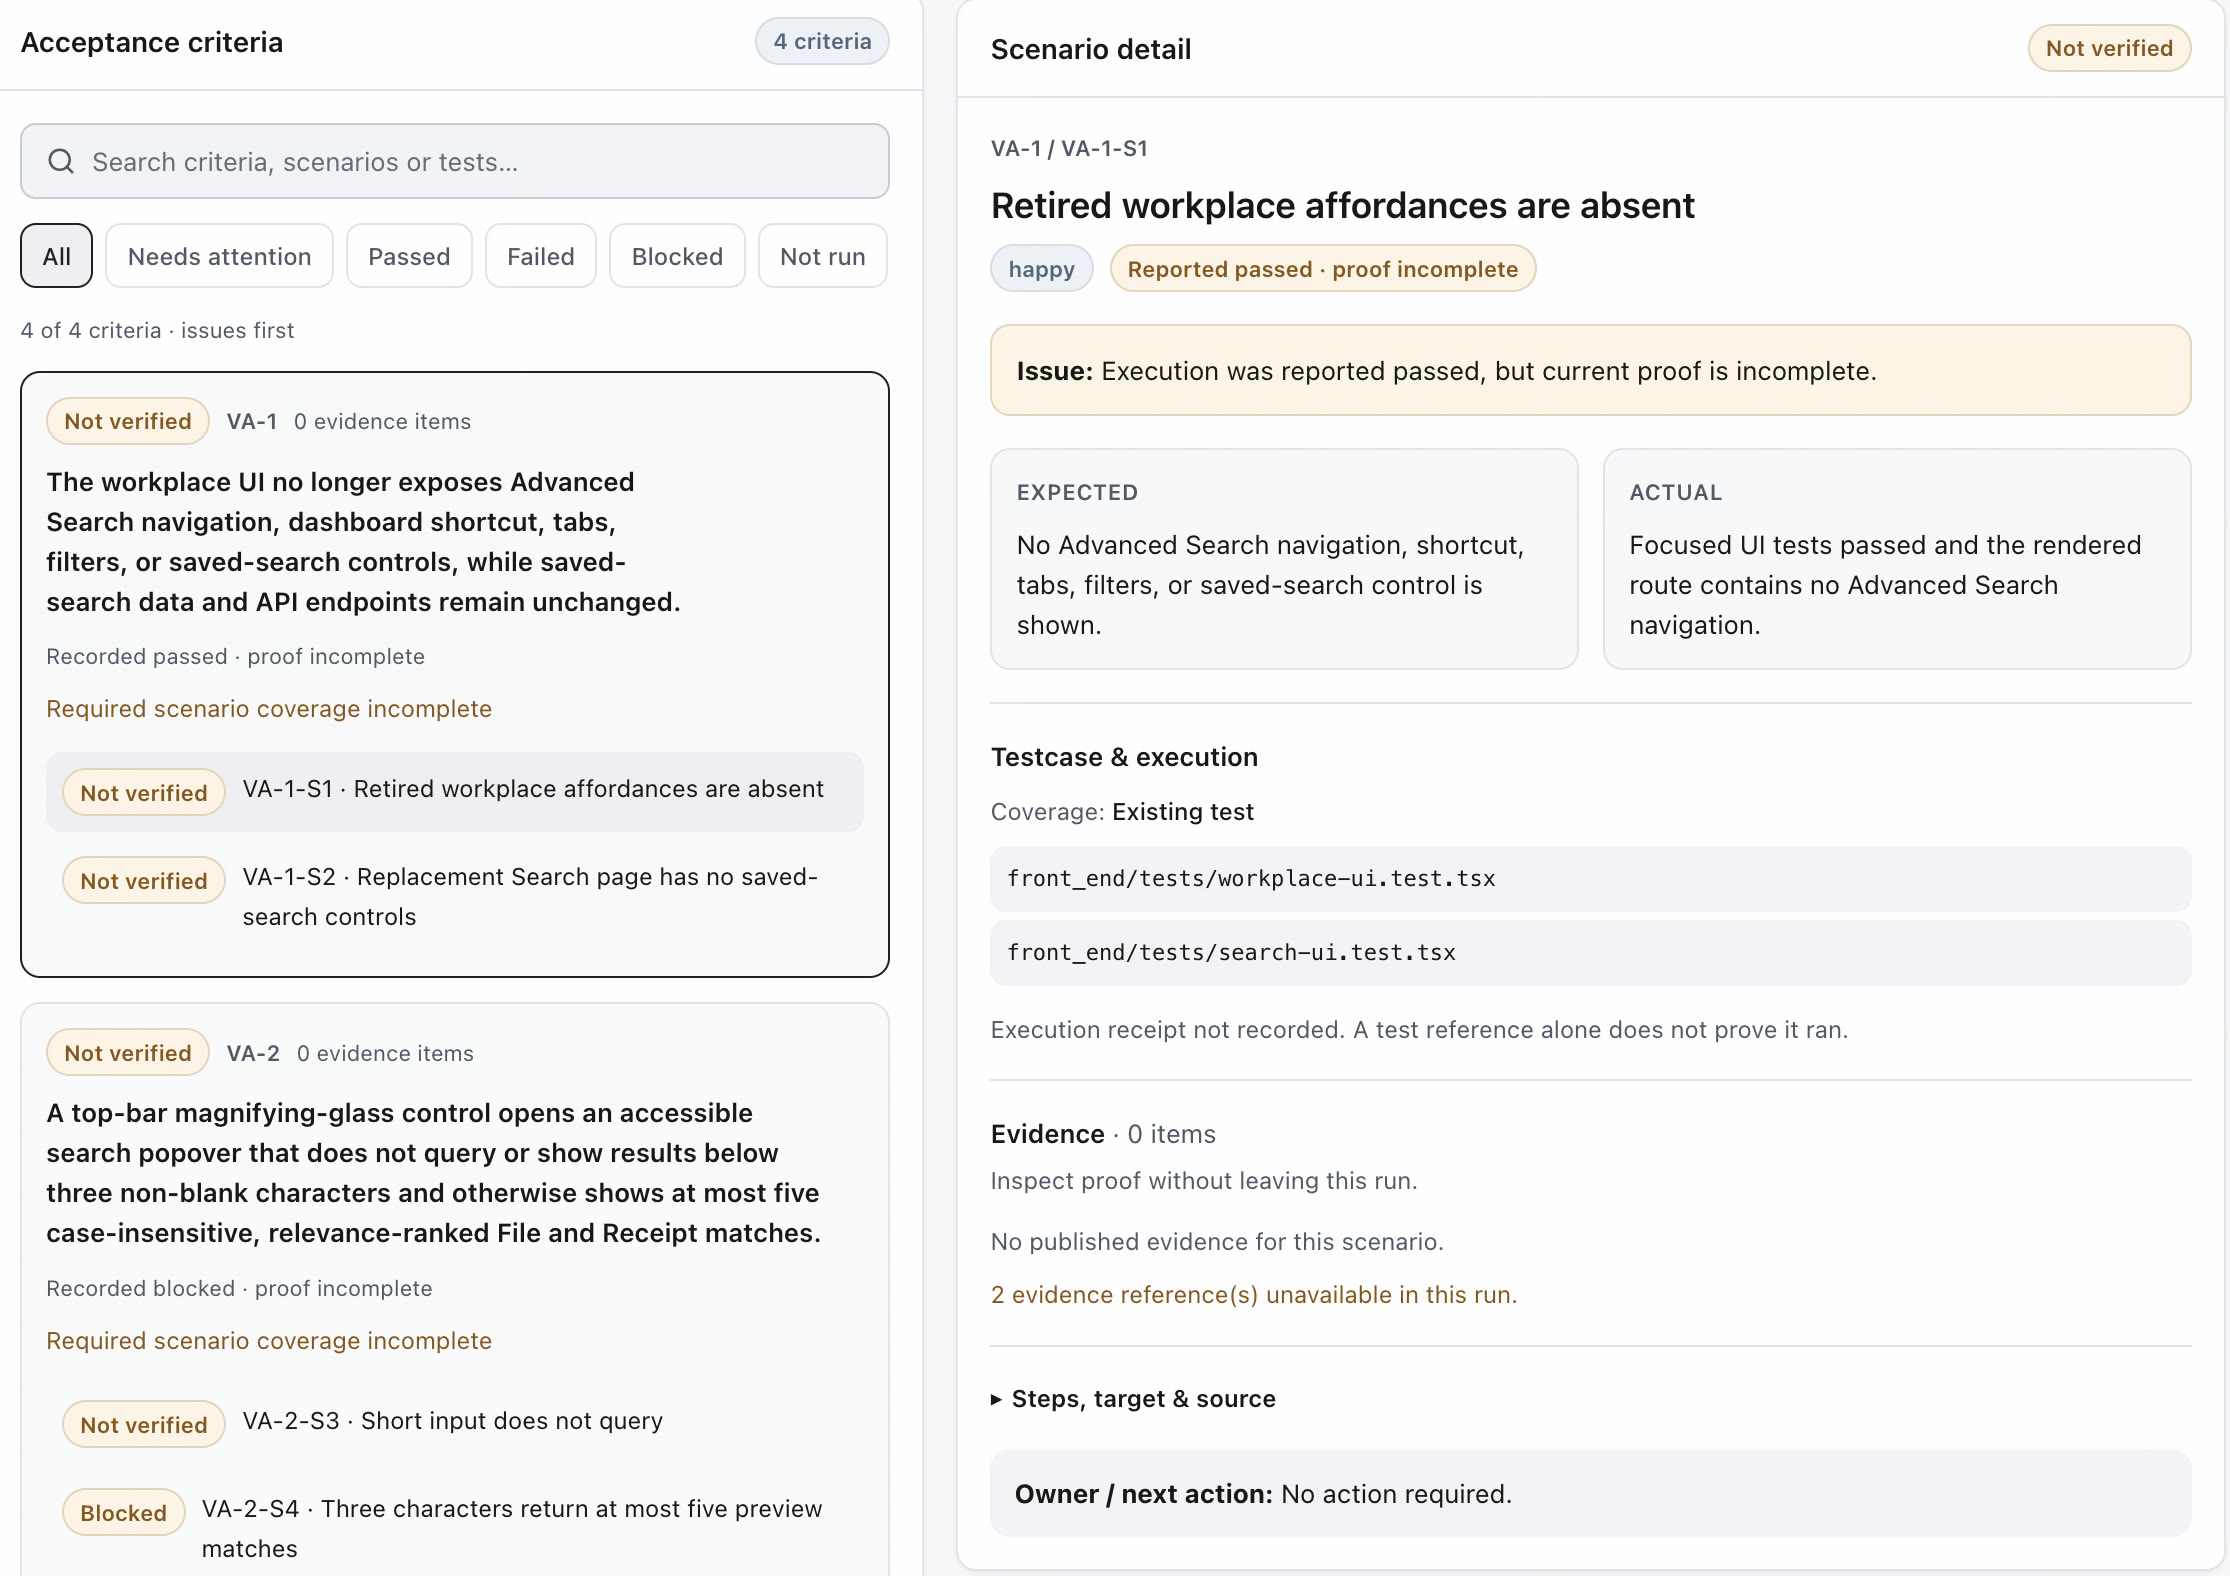
Task: Click the VA-2 criterion description text
Action: (433, 1173)
